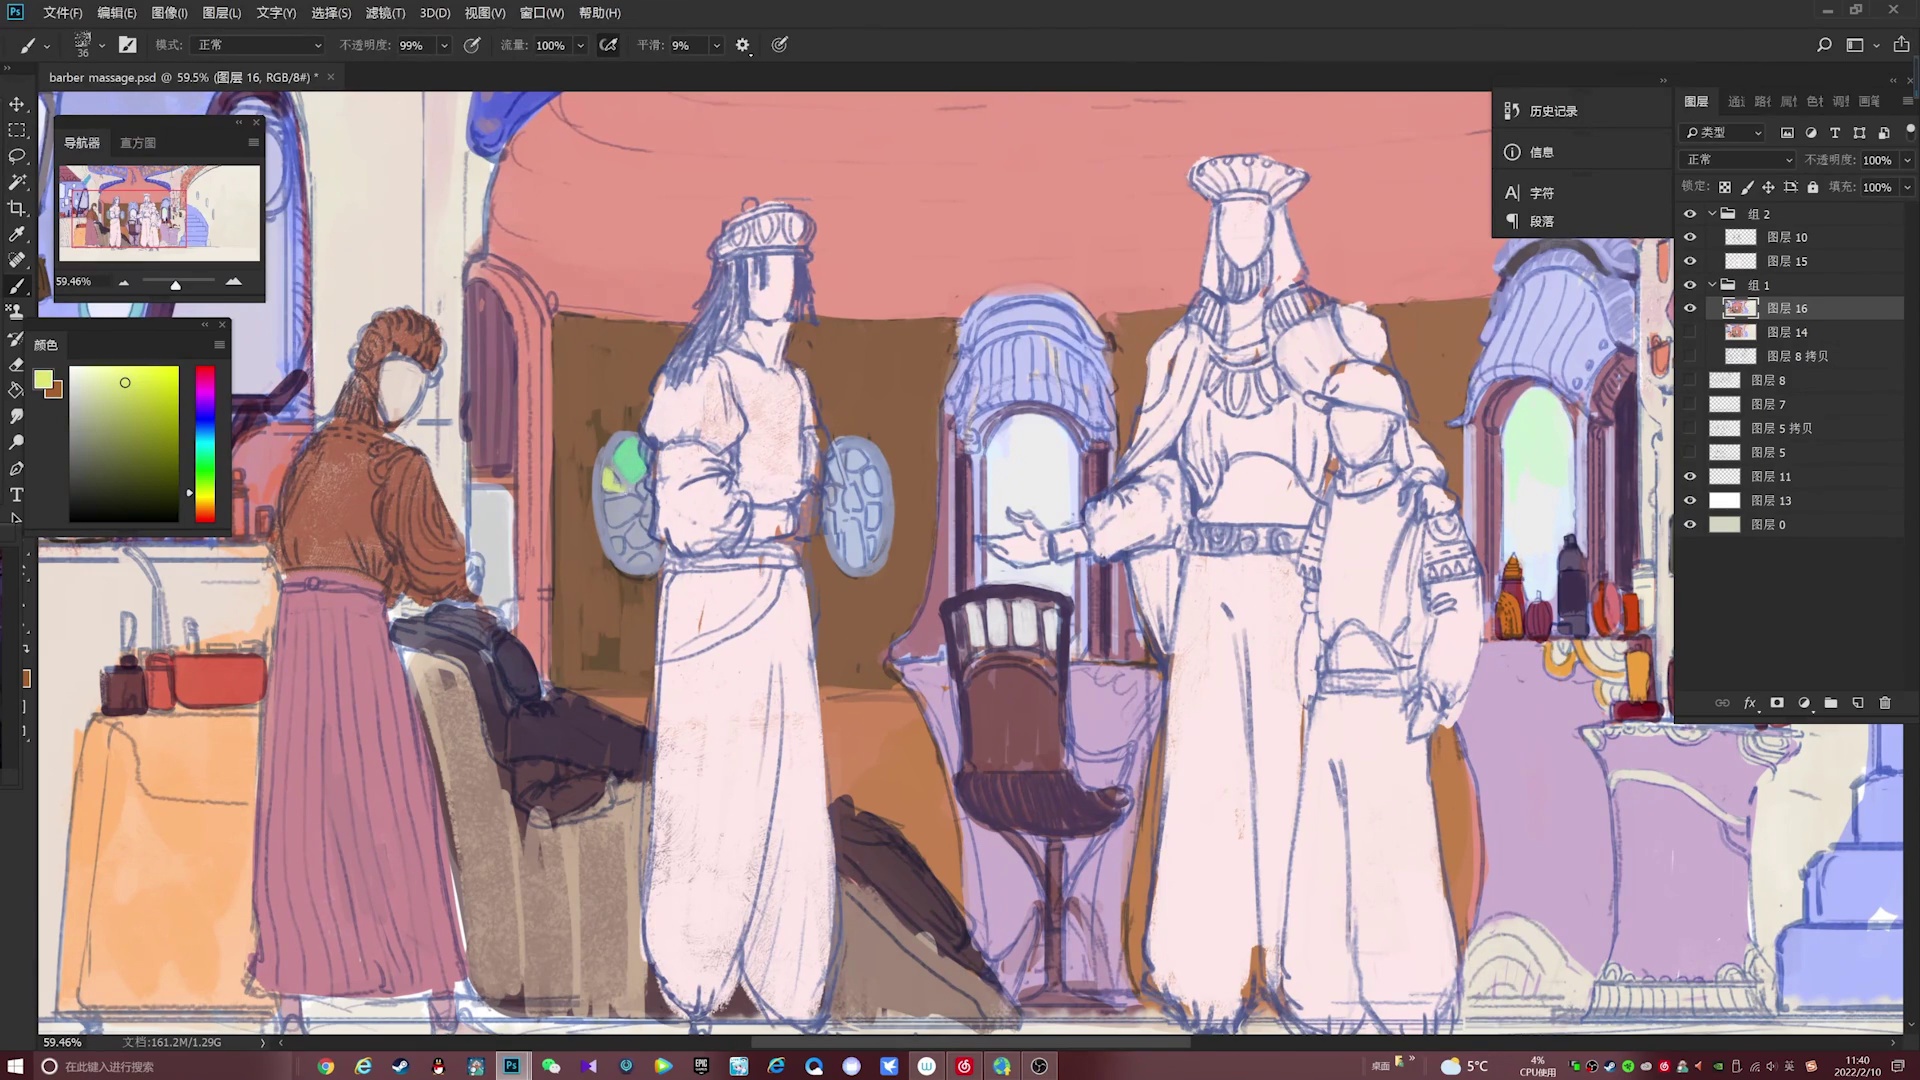Toggle the brush settings panel icon
Screen dimensions: 1920x1080
tap(127, 45)
